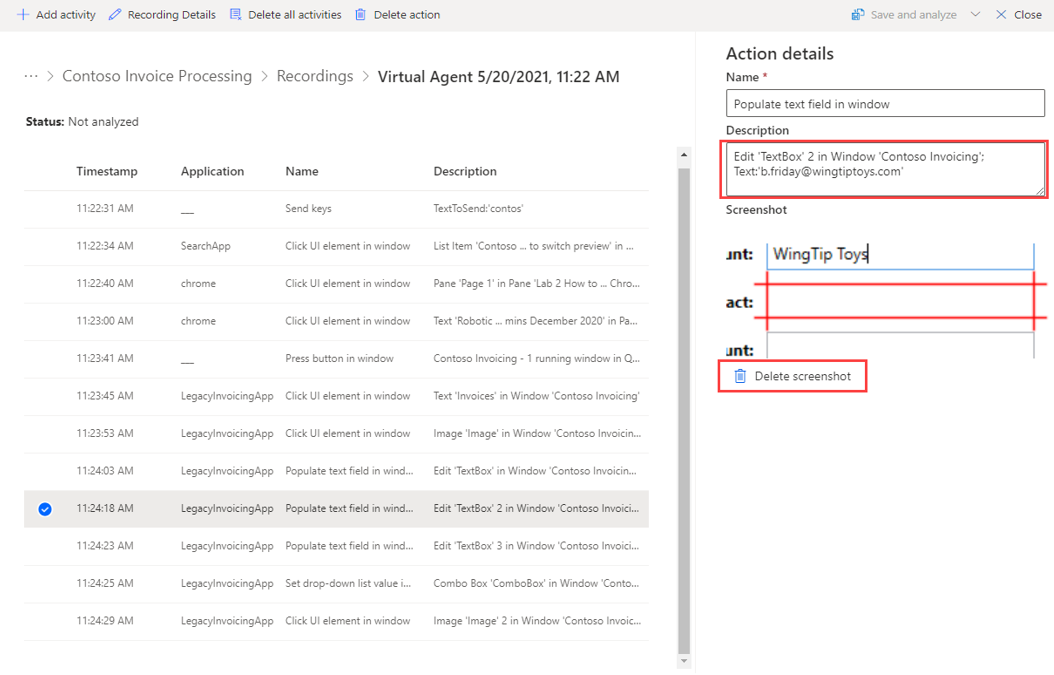Viewport: 1054px width, 675px height.
Task: Open the Contoso Invoice Processing breadcrumb
Action: (156, 76)
